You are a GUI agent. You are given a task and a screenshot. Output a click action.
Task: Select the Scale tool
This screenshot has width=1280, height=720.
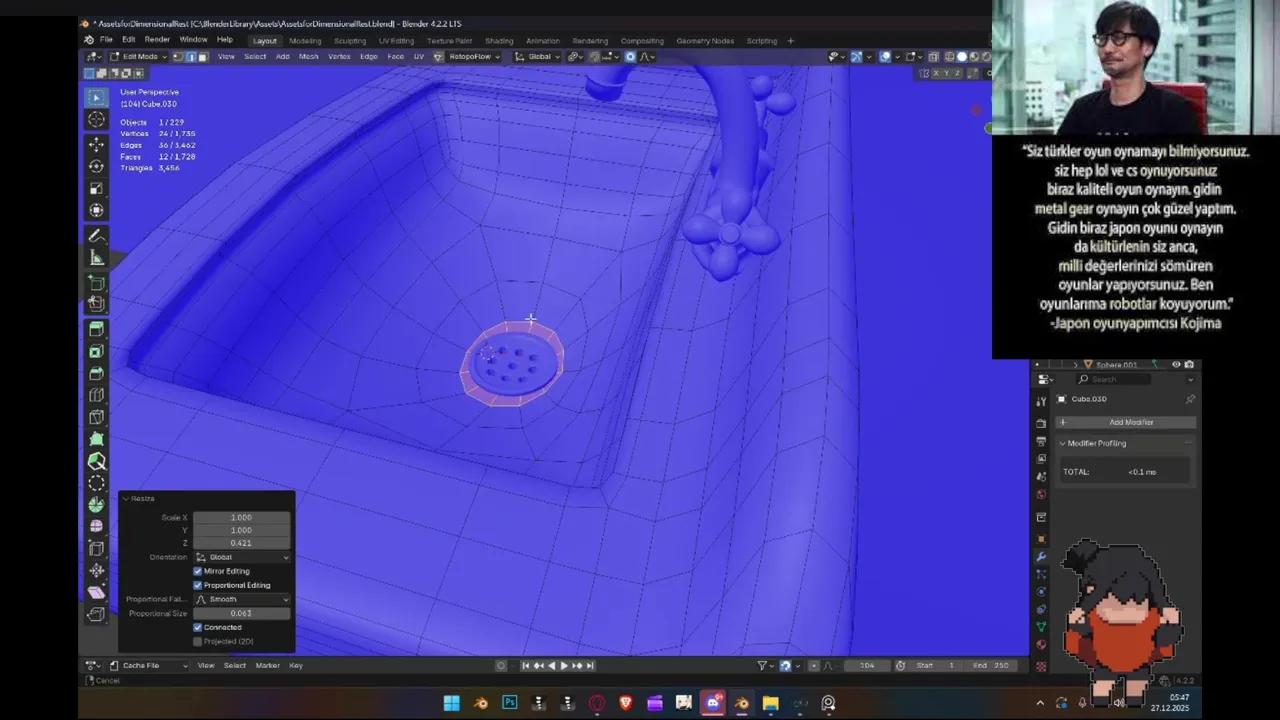(96, 188)
